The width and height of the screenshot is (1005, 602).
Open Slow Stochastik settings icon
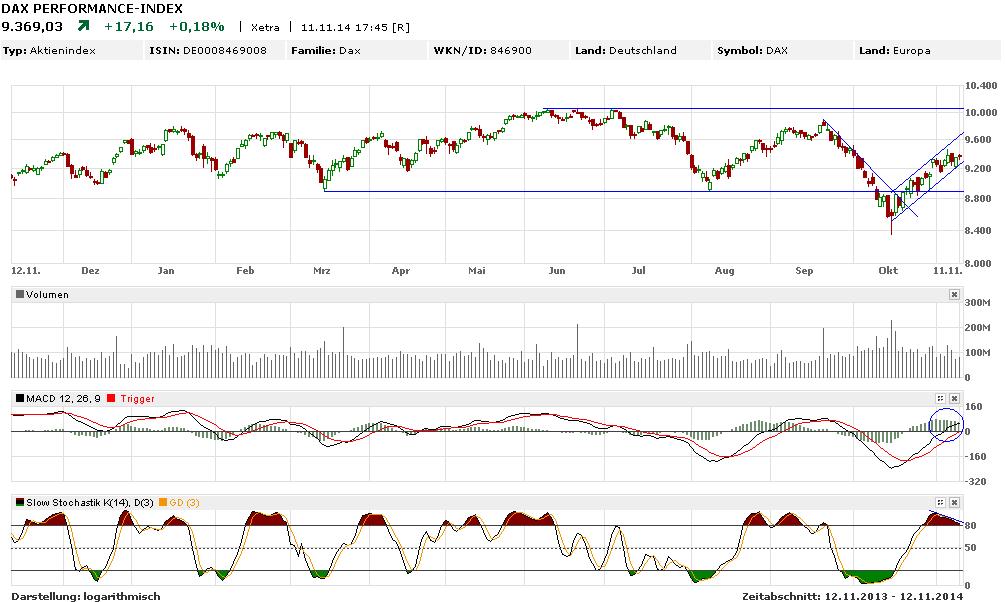coord(940,503)
